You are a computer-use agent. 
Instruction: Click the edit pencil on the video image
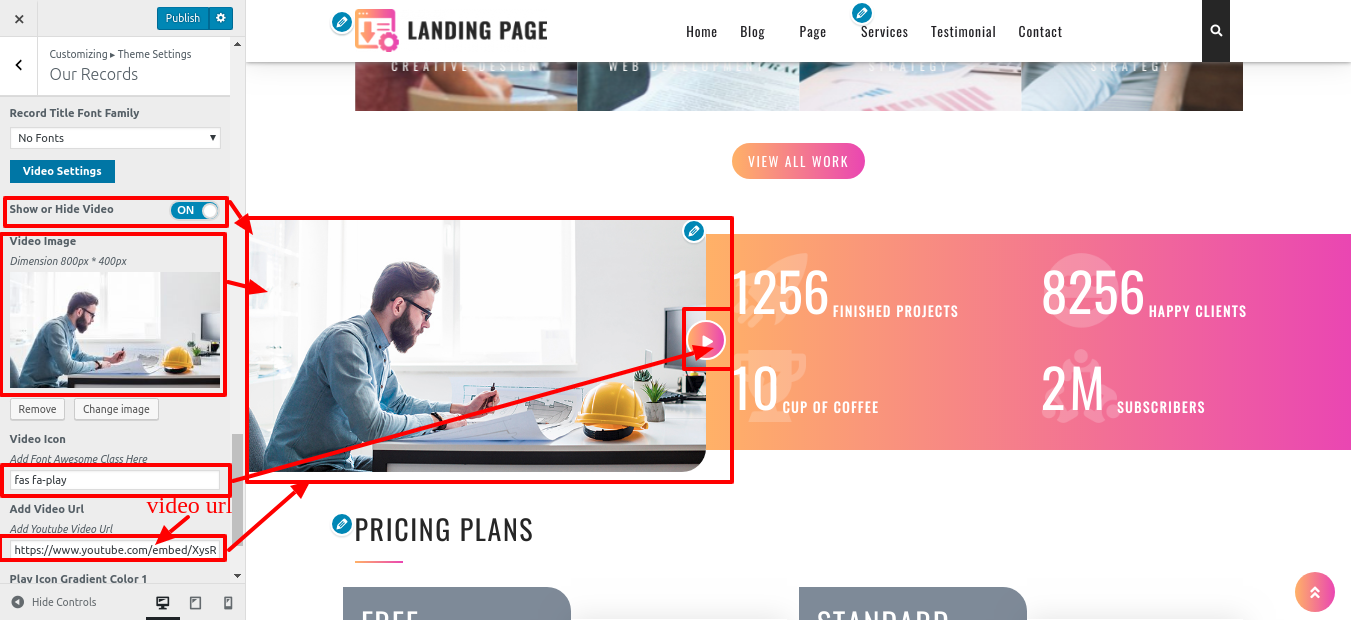point(694,231)
